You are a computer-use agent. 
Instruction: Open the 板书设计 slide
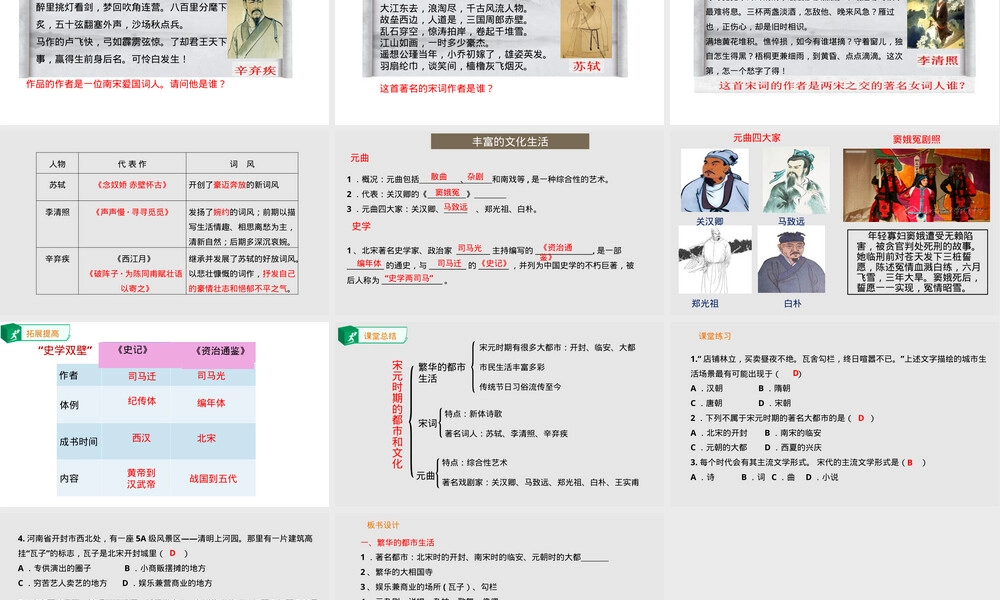[499, 556]
